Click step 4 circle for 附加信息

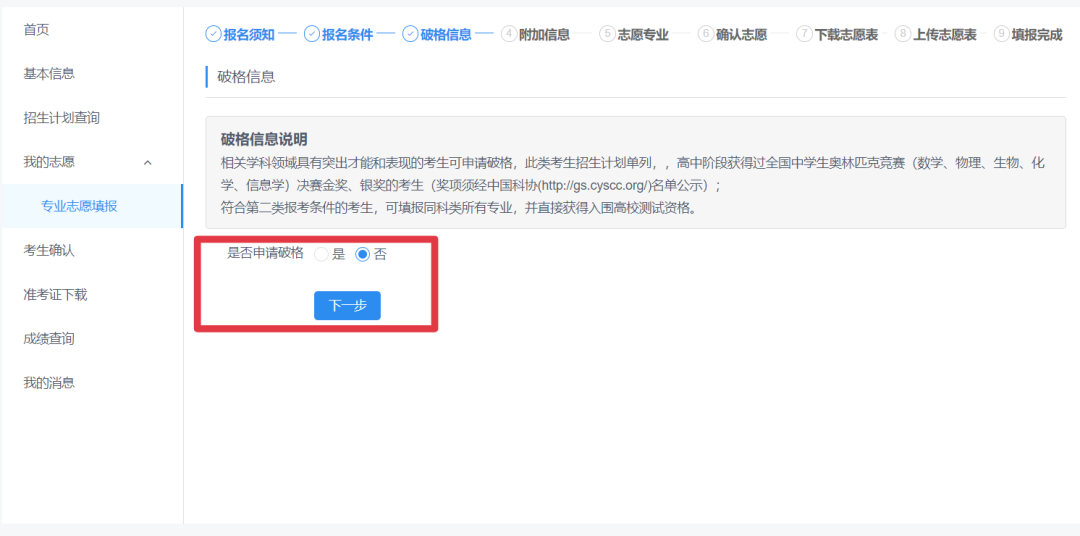[x=509, y=34]
